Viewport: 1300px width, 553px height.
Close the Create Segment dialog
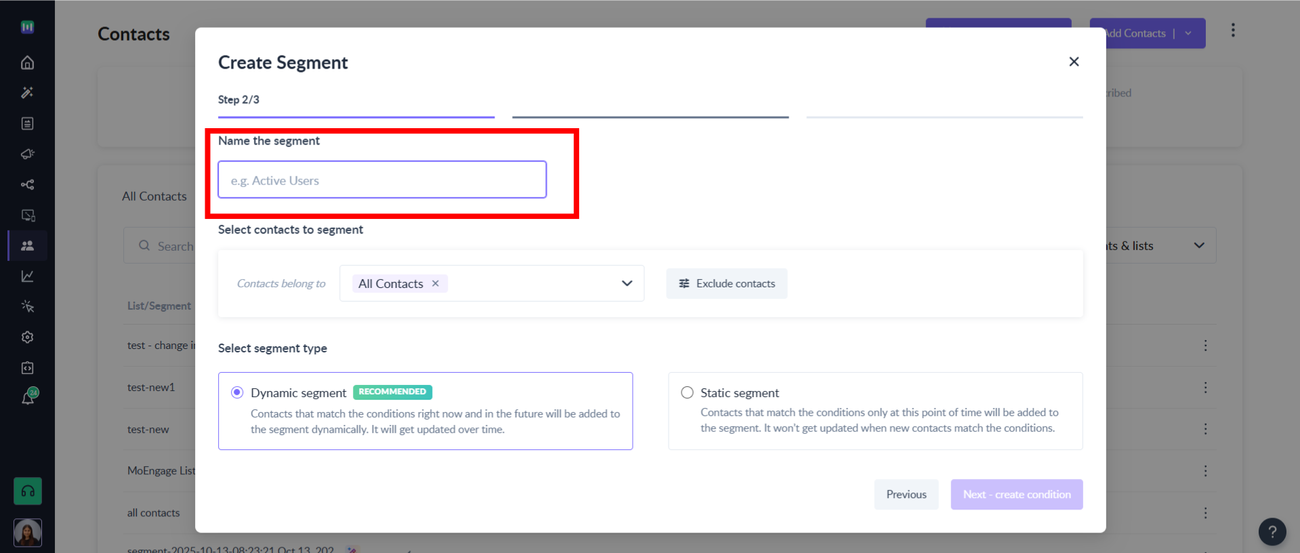[x=1074, y=62]
